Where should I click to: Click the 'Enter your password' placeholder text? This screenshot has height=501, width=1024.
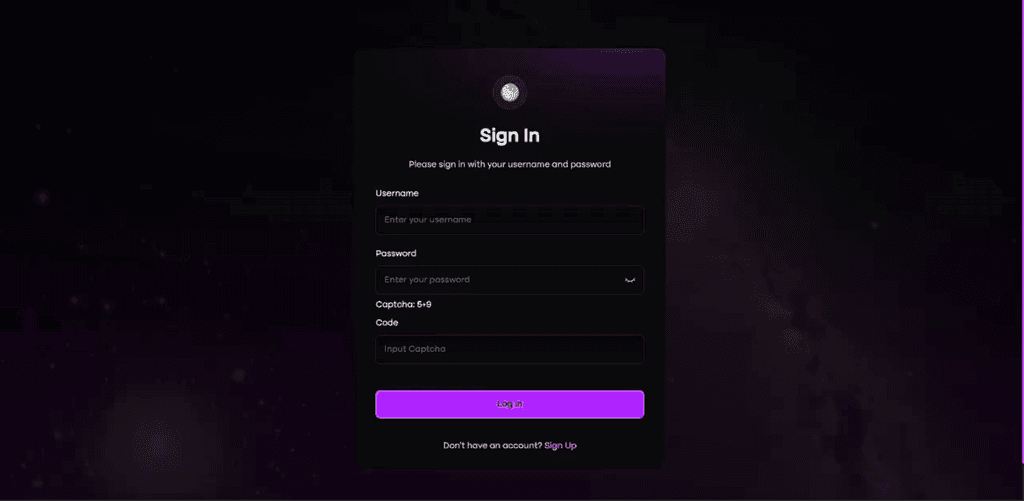427,280
